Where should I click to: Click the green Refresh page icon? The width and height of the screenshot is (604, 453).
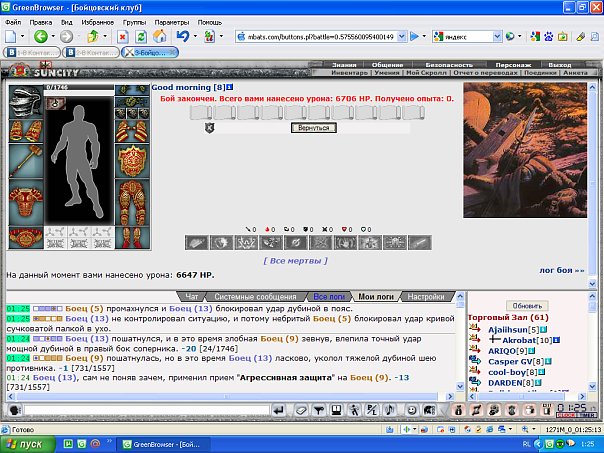coord(141,37)
